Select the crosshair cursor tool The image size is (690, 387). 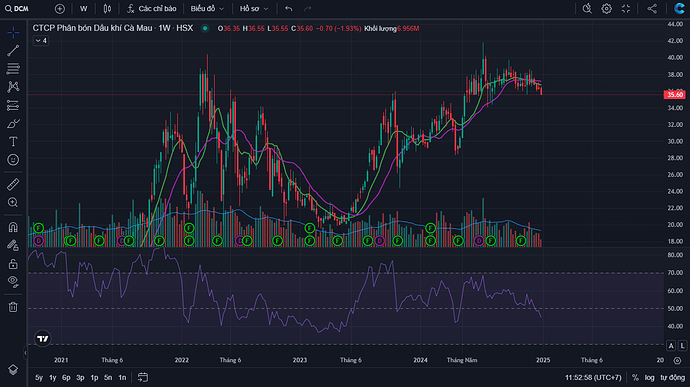coord(13,33)
